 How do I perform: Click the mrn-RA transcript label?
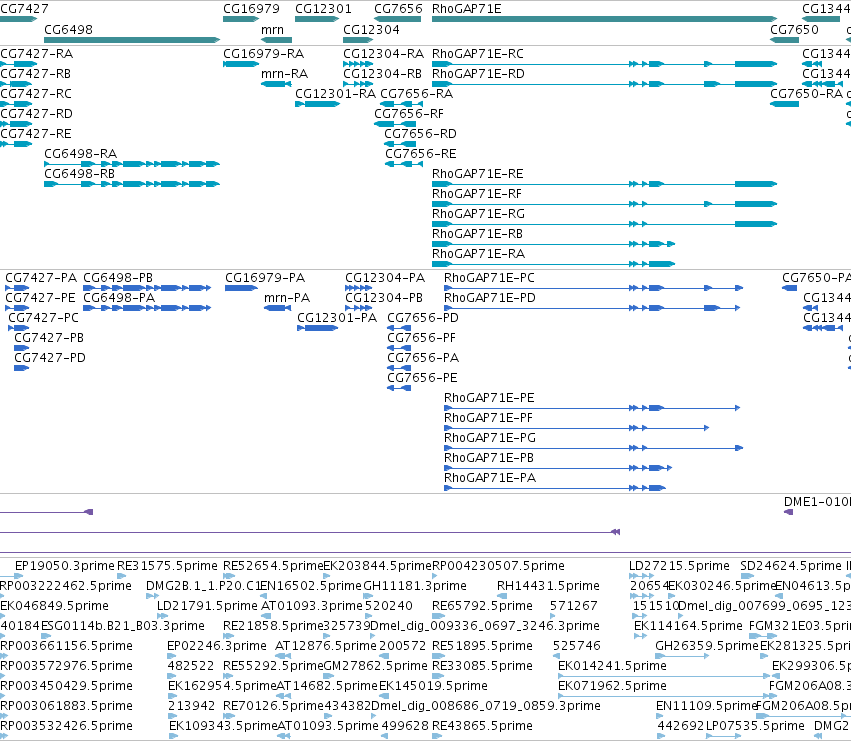click(x=284, y=74)
